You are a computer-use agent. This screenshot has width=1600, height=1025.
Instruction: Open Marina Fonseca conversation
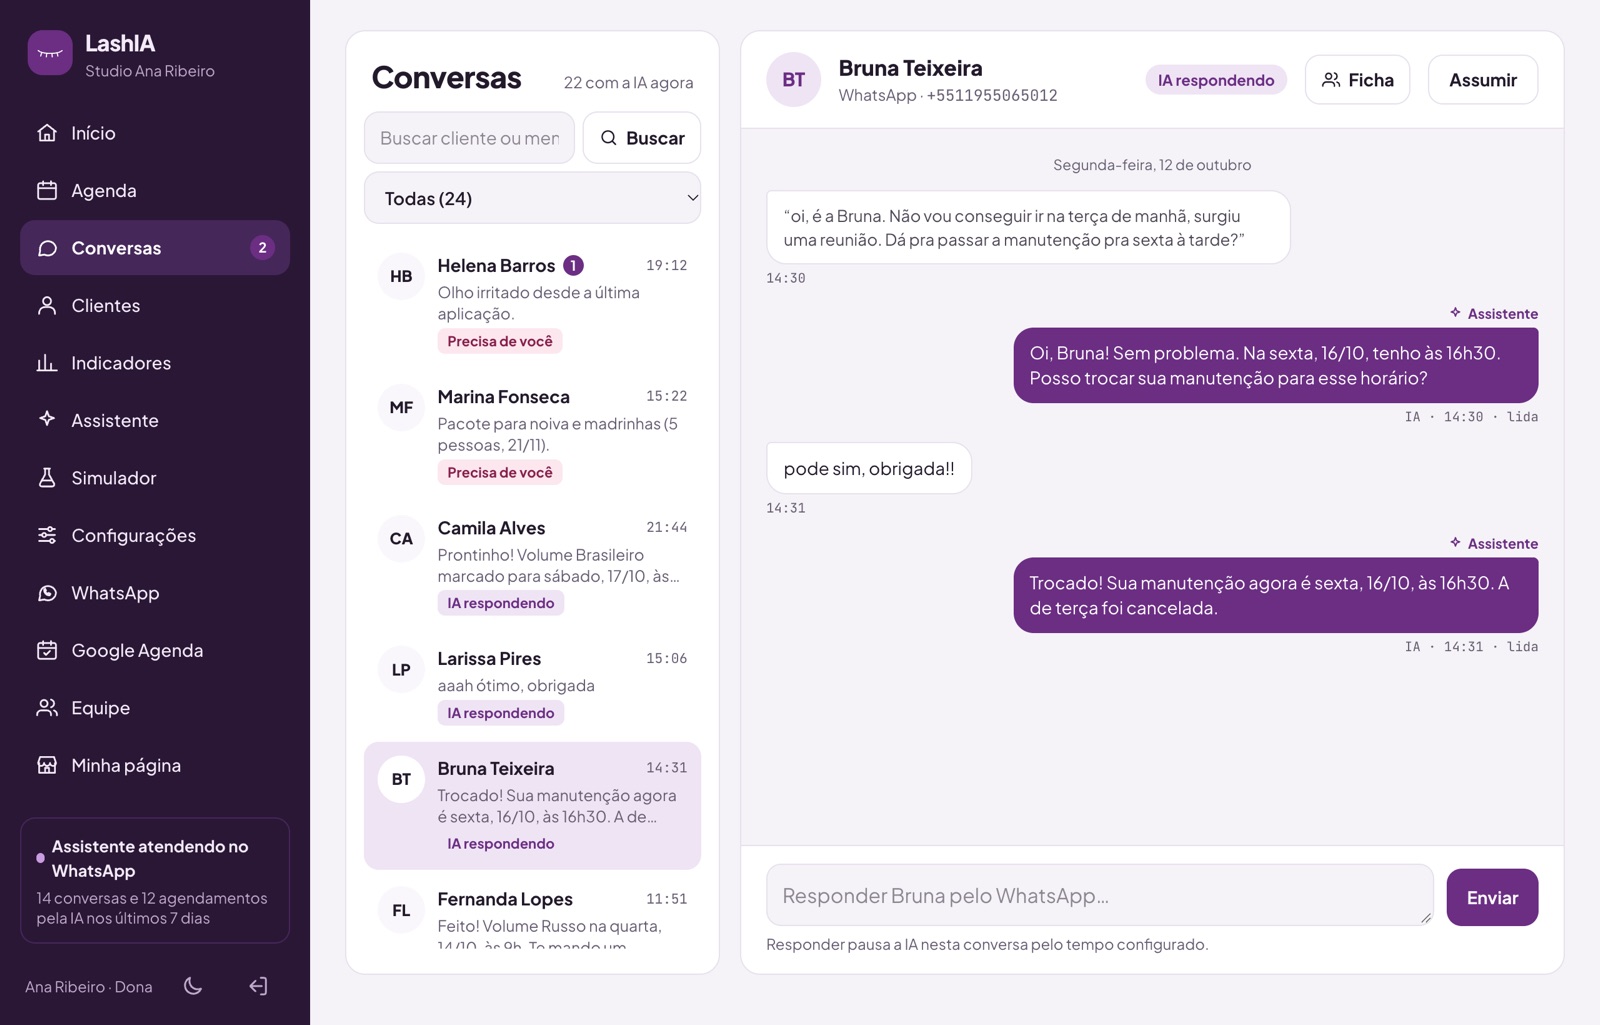pos(533,433)
